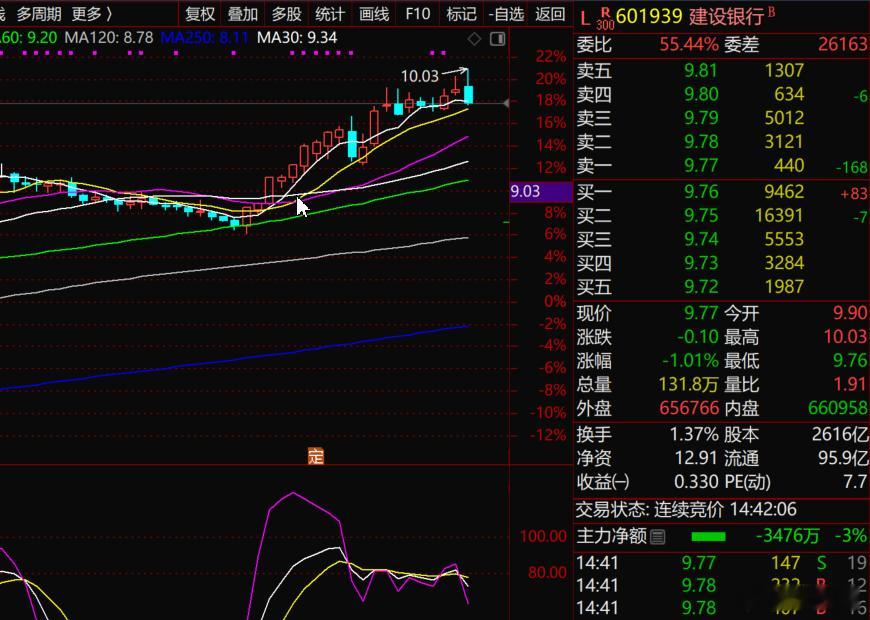Click the 交易状态 连续竞价 status line
The image size is (870, 620).
(x=686, y=509)
